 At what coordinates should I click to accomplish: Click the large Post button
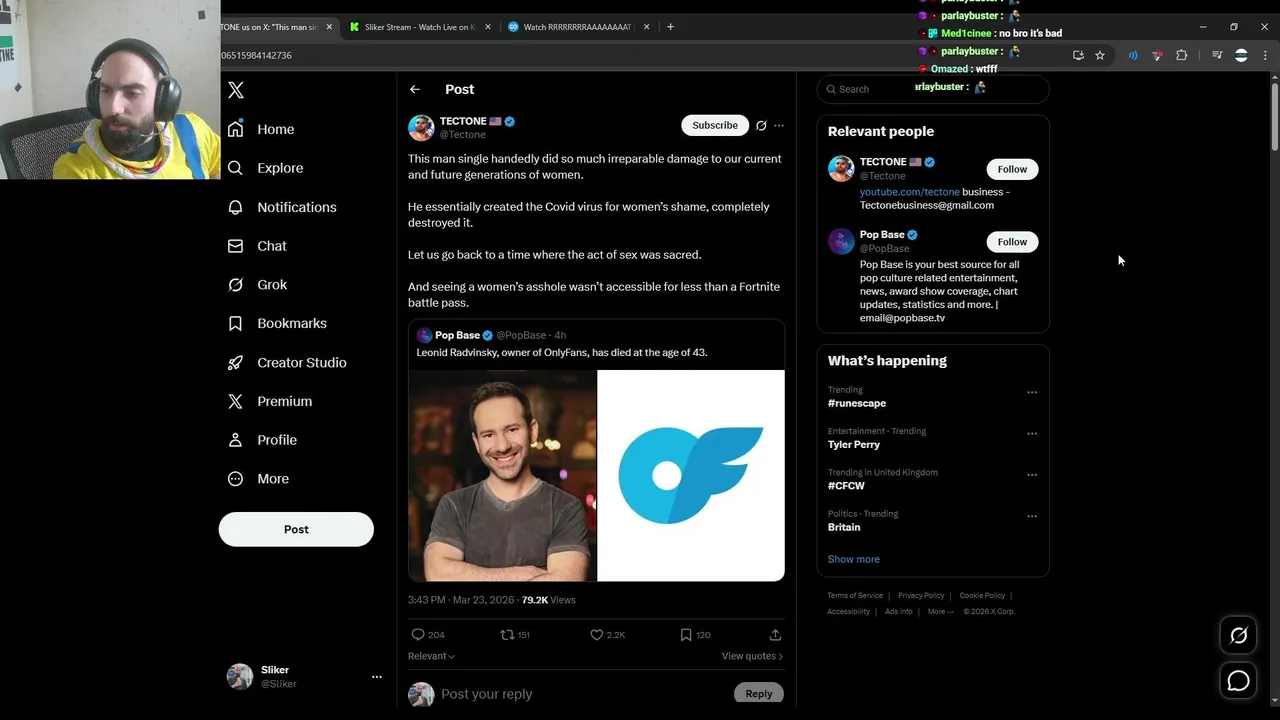296,529
